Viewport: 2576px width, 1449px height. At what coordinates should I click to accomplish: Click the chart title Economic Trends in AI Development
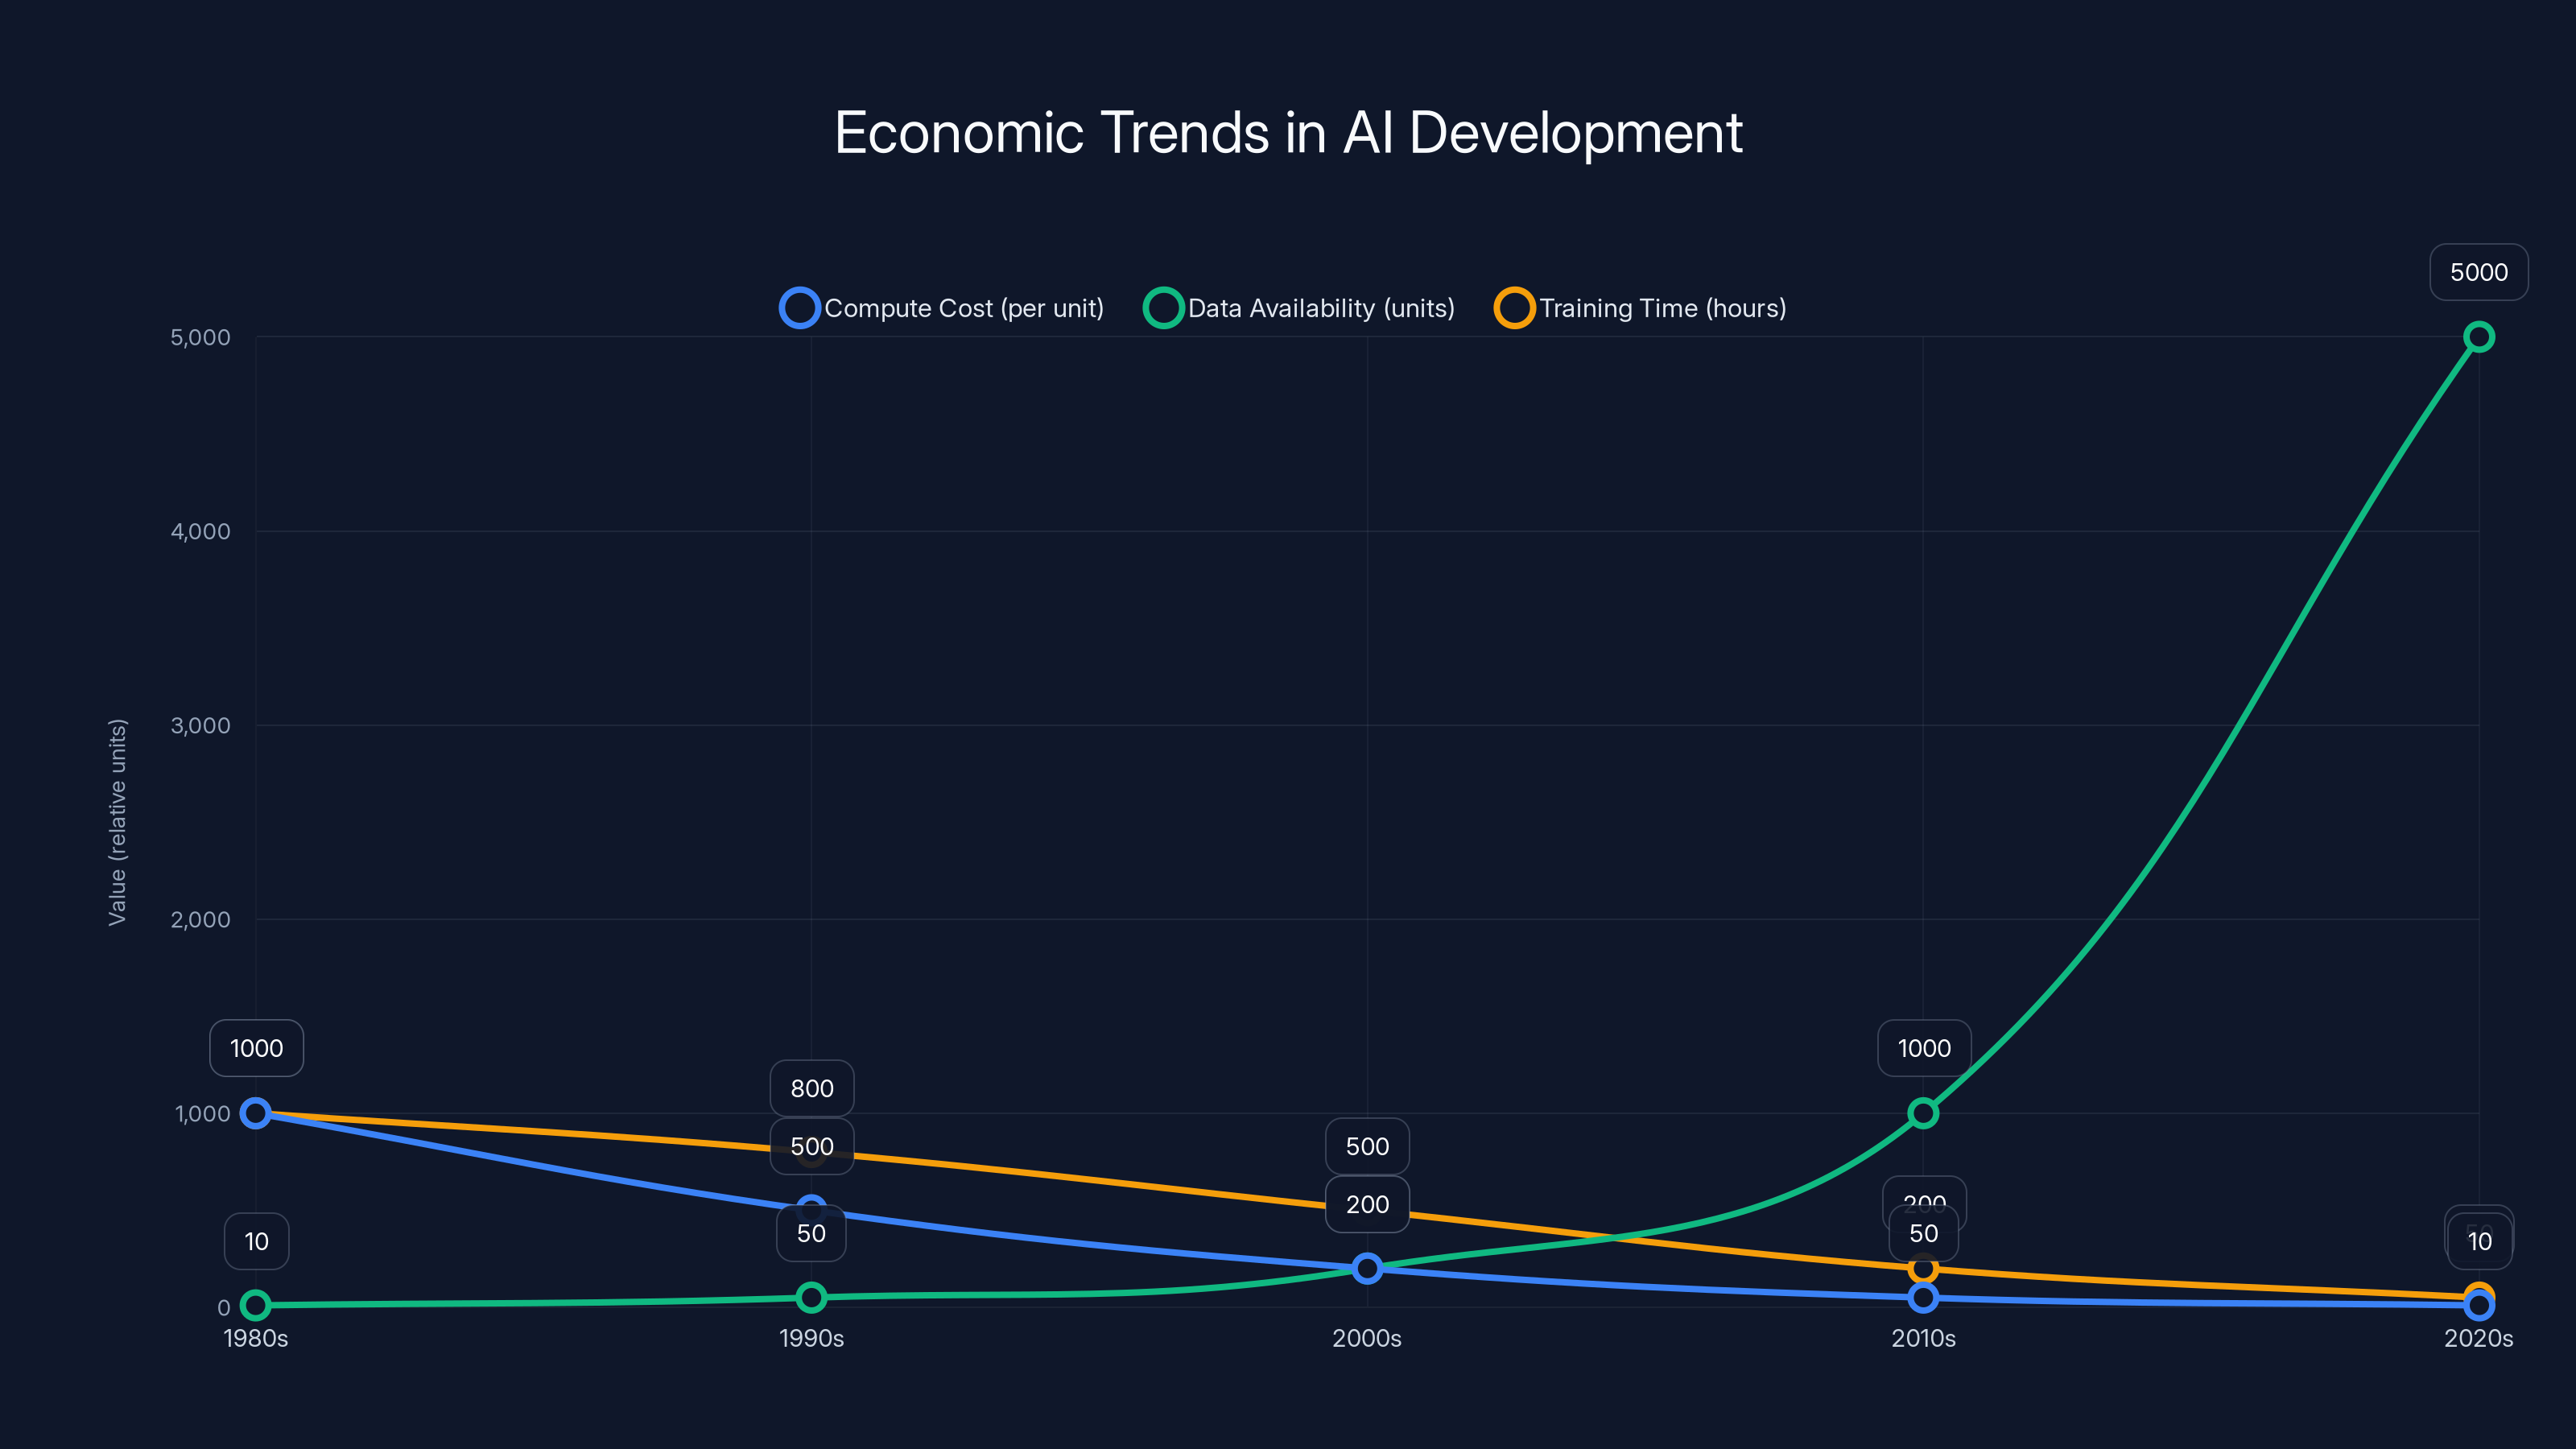(1288, 132)
